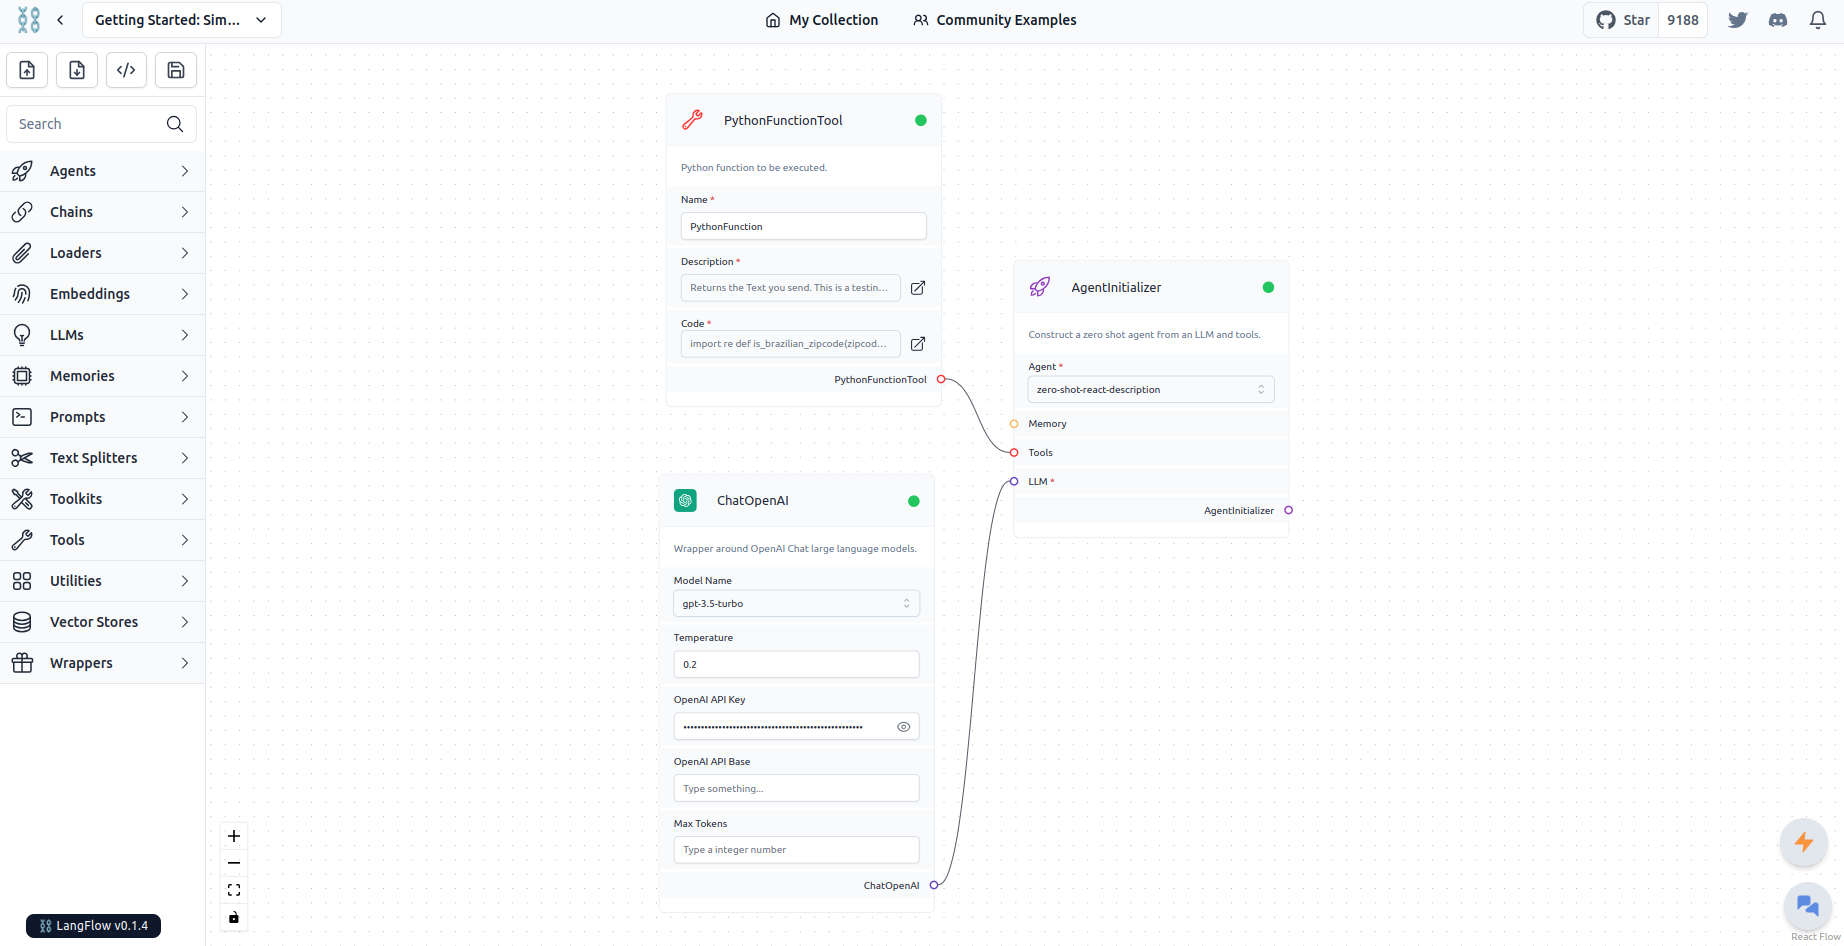Run the flow with lightning button
The height and width of the screenshot is (946, 1844).
point(1804,842)
